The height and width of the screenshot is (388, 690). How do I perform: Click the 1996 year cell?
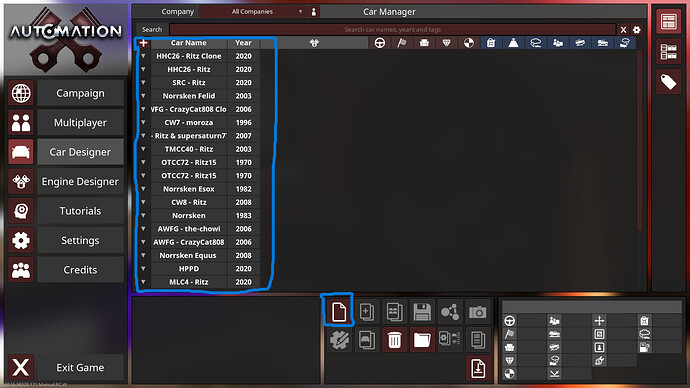pyautogui.click(x=243, y=123)
